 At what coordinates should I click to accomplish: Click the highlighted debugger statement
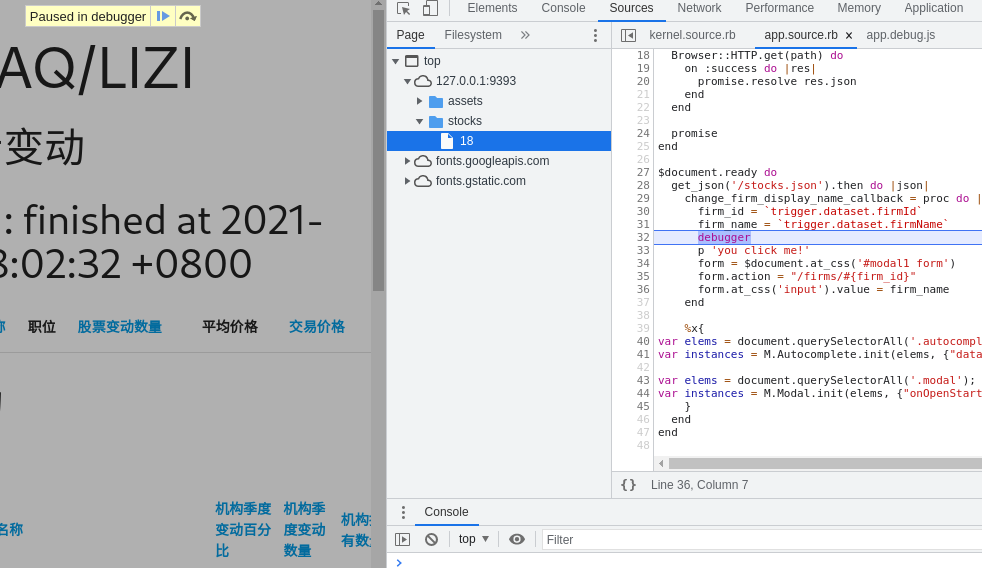tap(724, 237)
